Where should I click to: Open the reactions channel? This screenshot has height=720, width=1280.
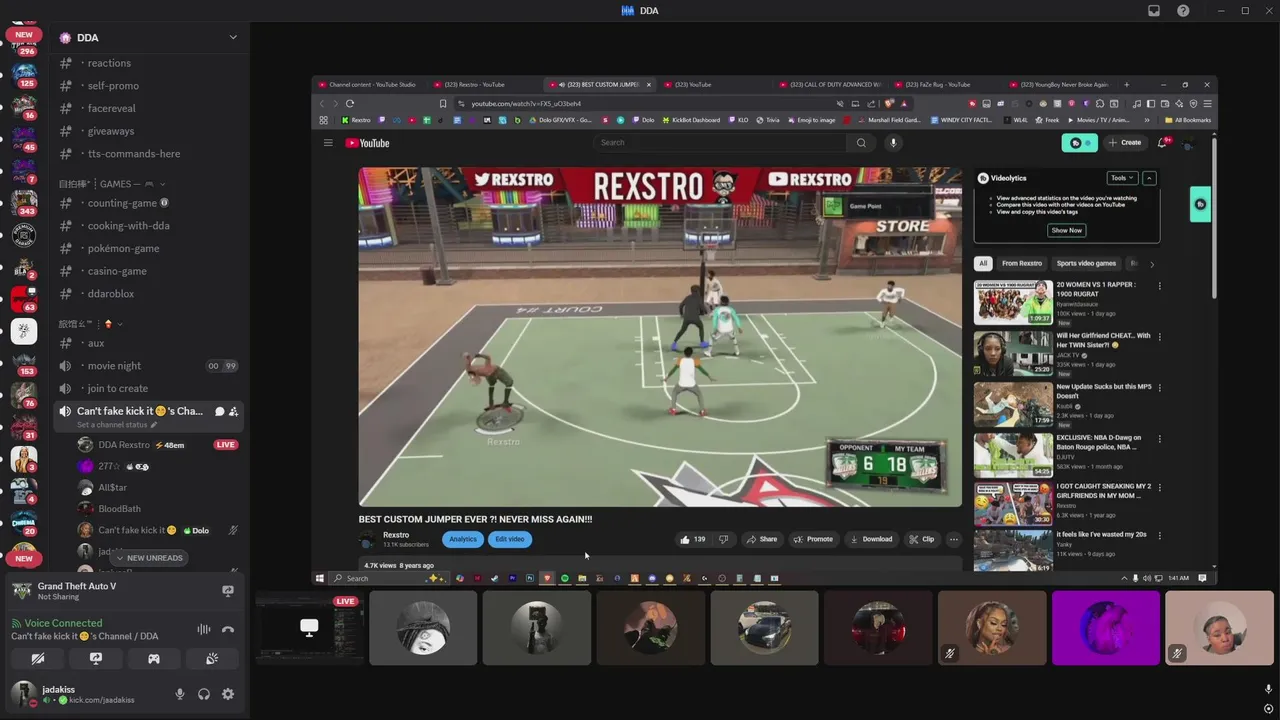pos(148,63)
